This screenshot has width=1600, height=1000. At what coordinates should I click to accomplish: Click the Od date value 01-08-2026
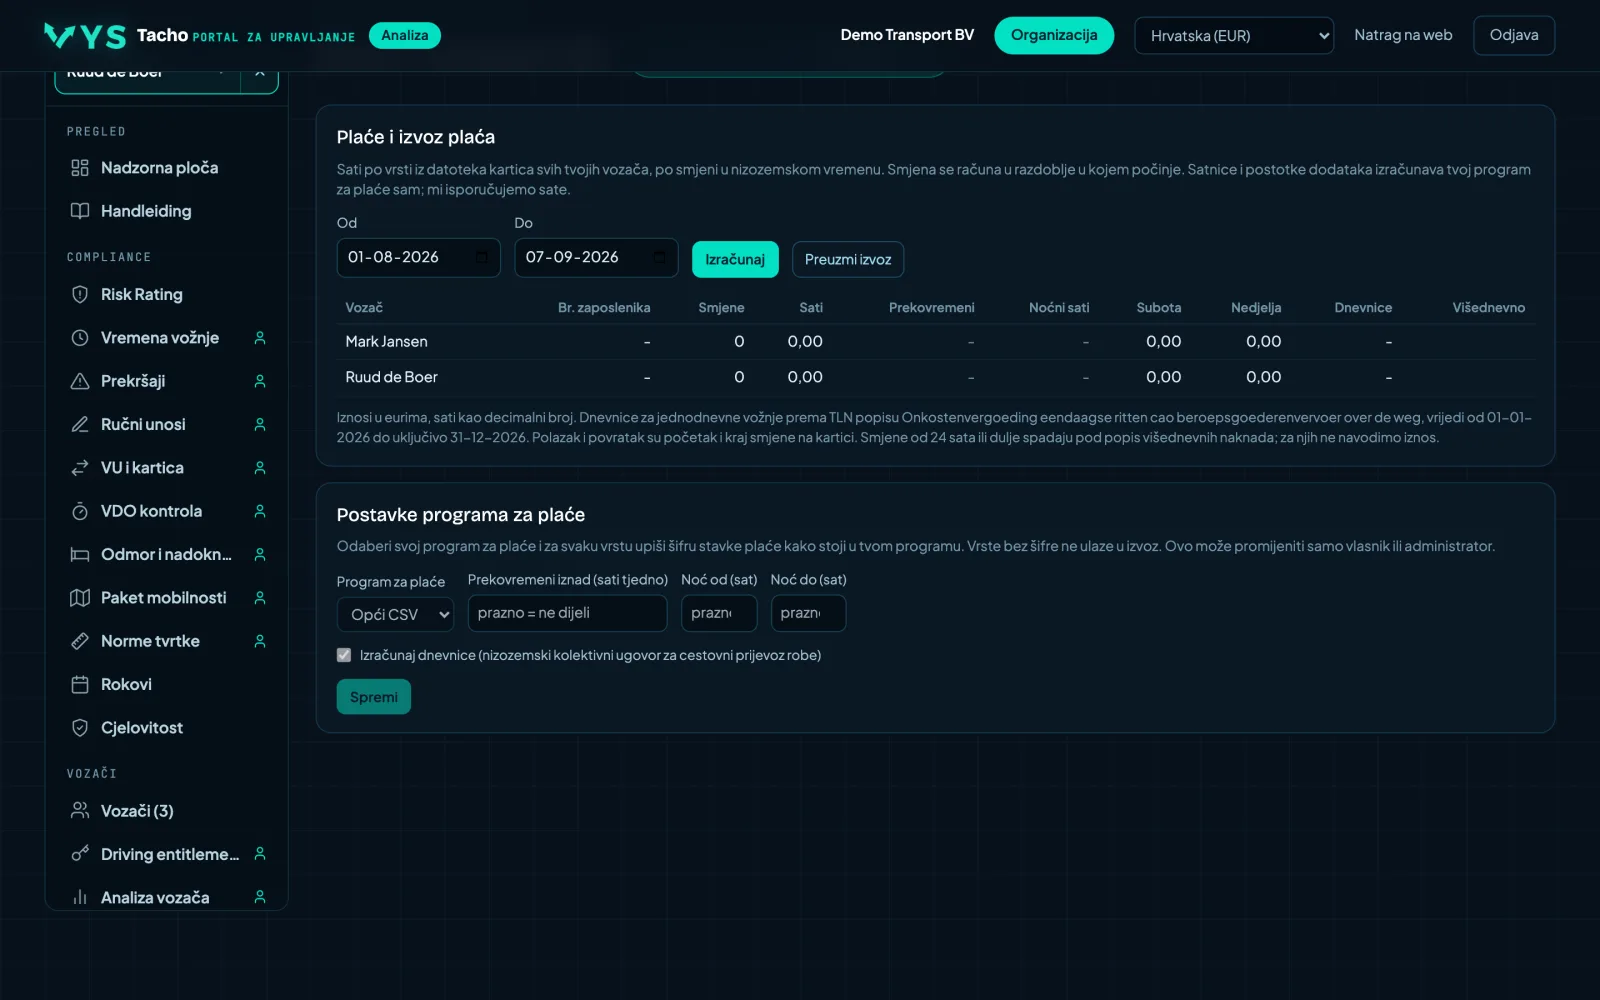pos(393,257)
